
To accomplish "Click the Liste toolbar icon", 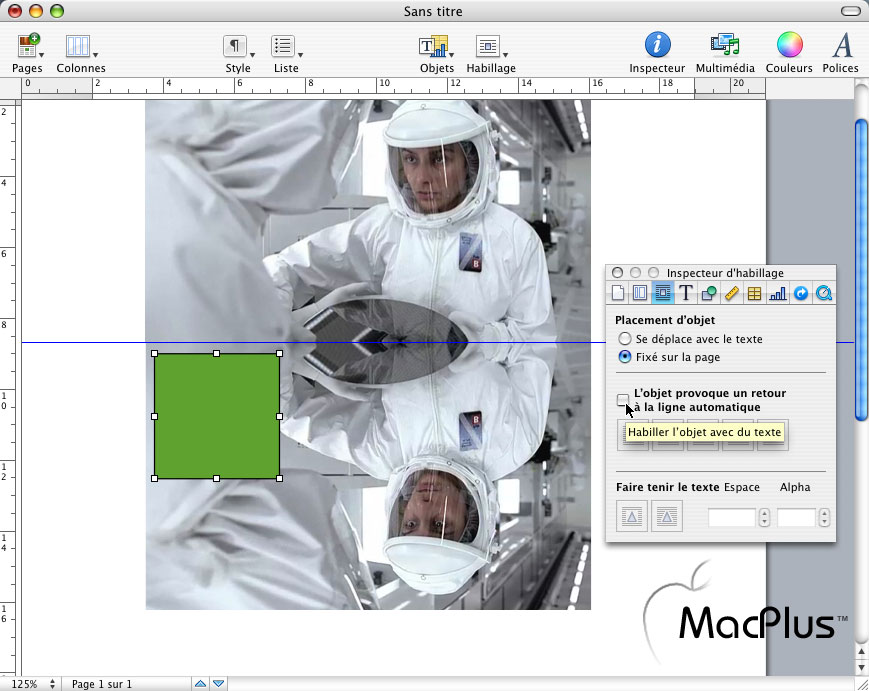I will coord(283,47).
